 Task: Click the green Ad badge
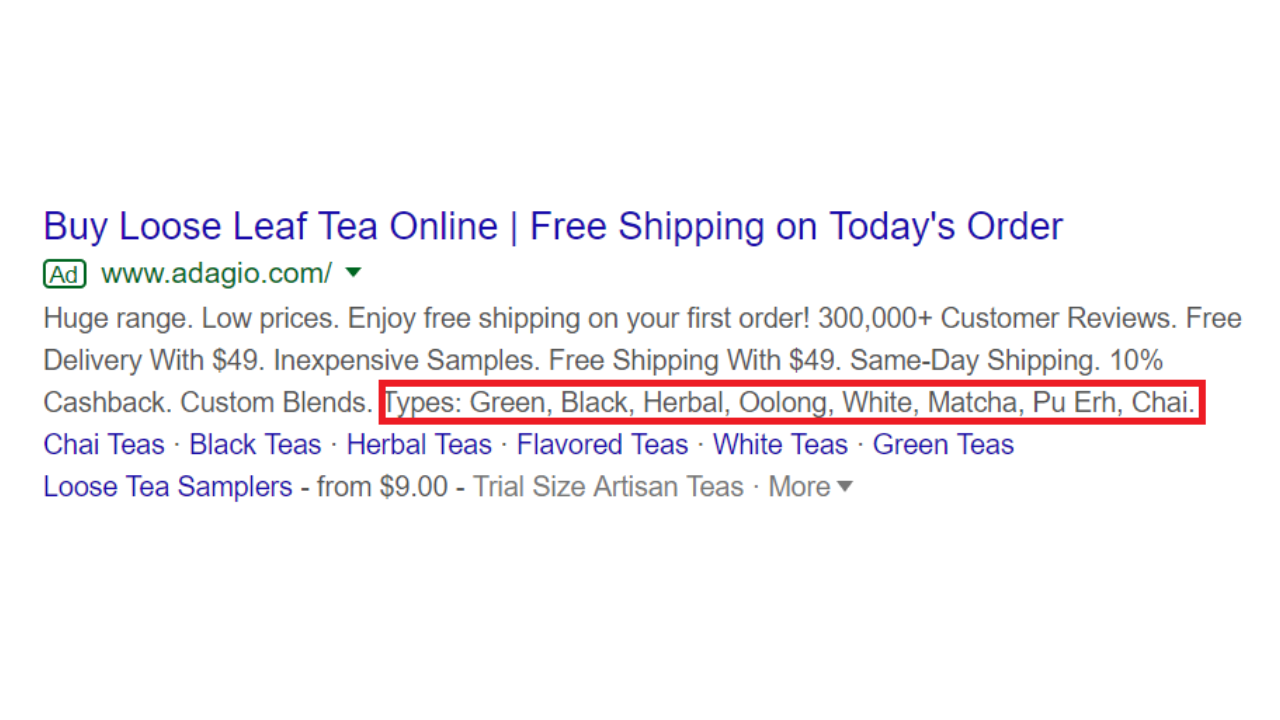[65, 273]
